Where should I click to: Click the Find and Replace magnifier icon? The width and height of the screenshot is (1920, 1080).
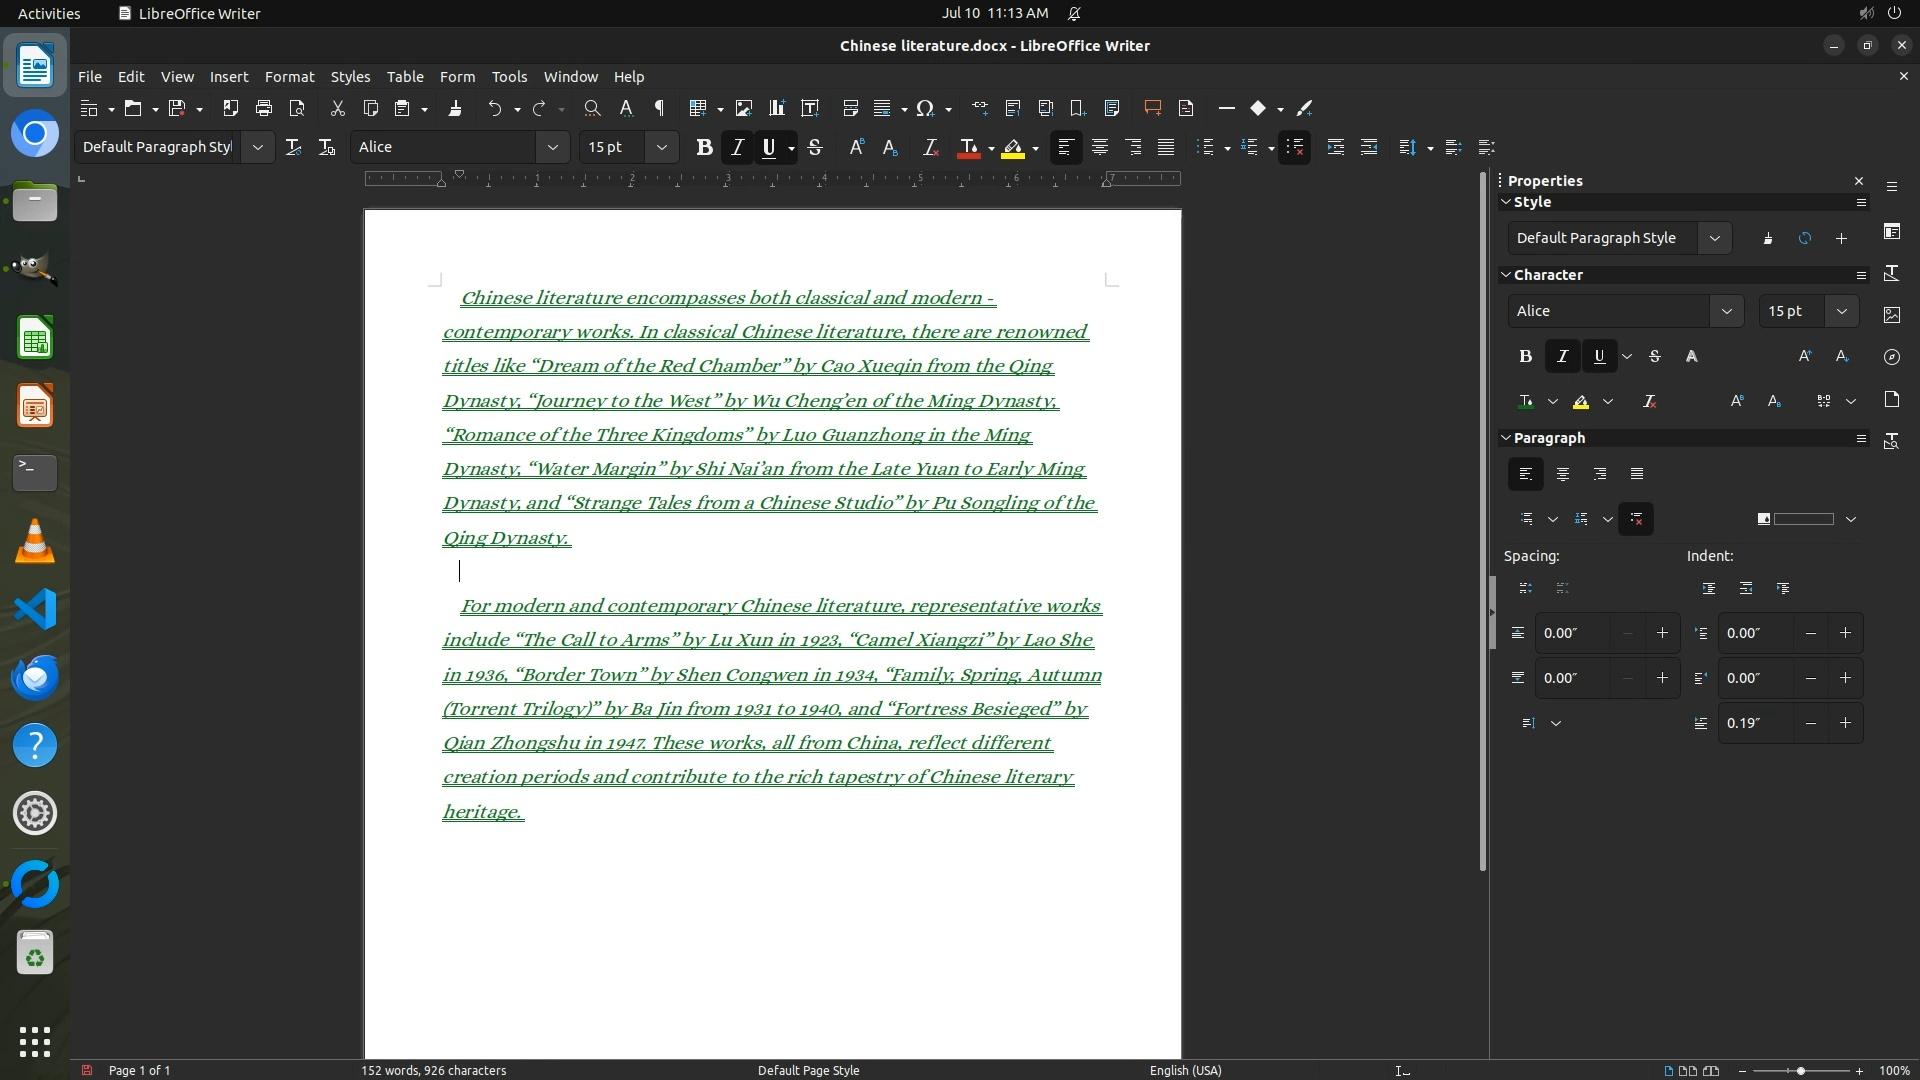tap(592, 108)
